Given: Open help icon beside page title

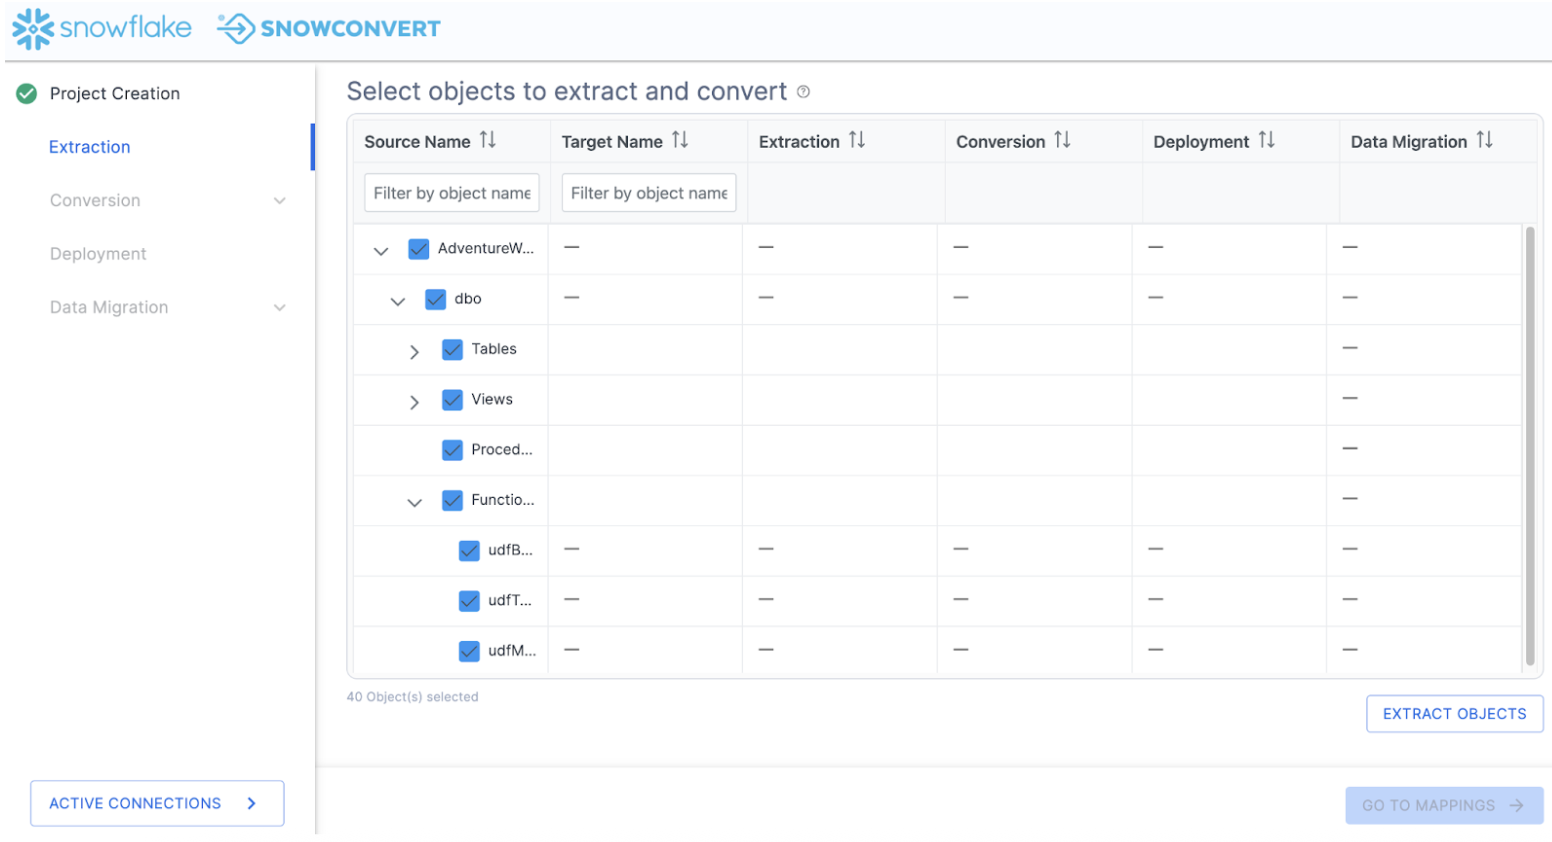Looking at the screenshot, I should pos(803,92).
